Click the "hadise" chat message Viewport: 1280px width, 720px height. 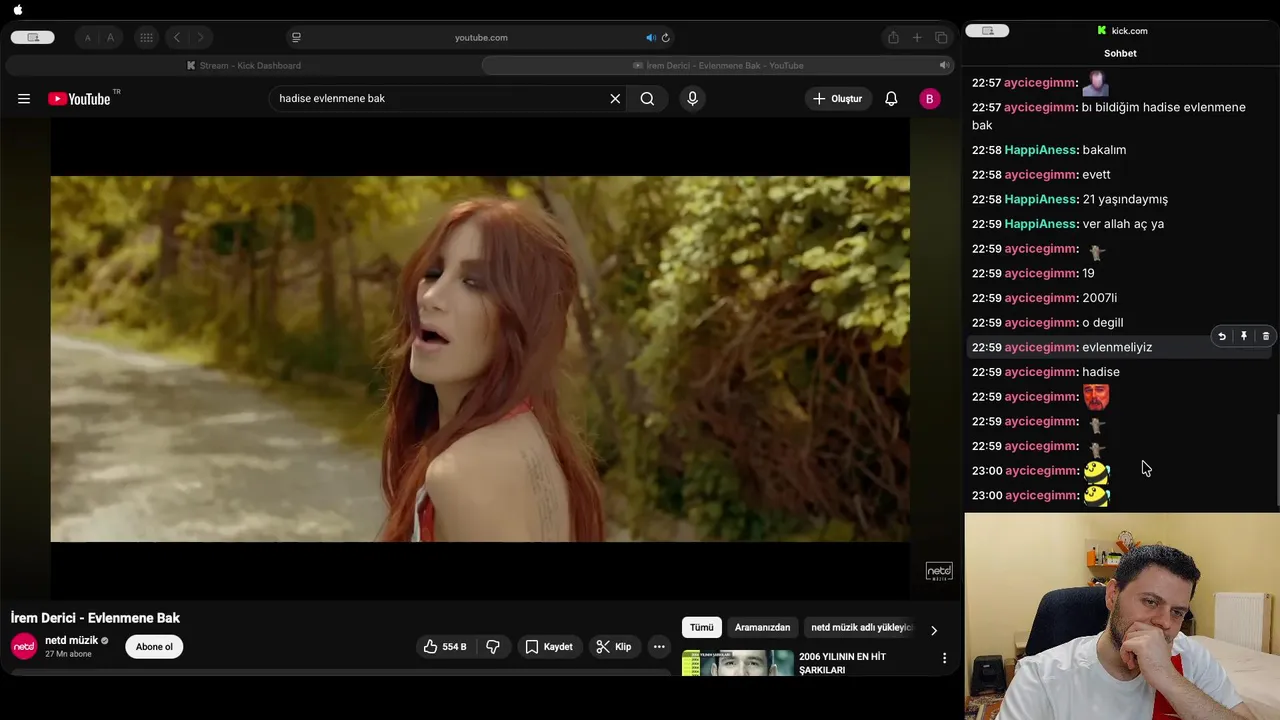[x=1101, y=372]
